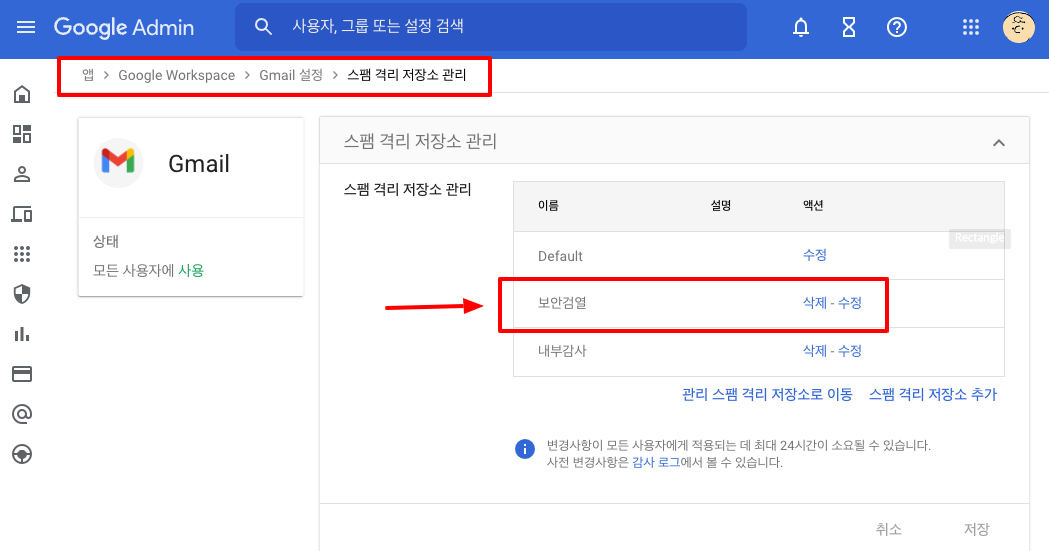Image resolution: width=1049 pixels, height=551 pixels.
Task: Select the 보안검열 row name
Action: [562, 303]
